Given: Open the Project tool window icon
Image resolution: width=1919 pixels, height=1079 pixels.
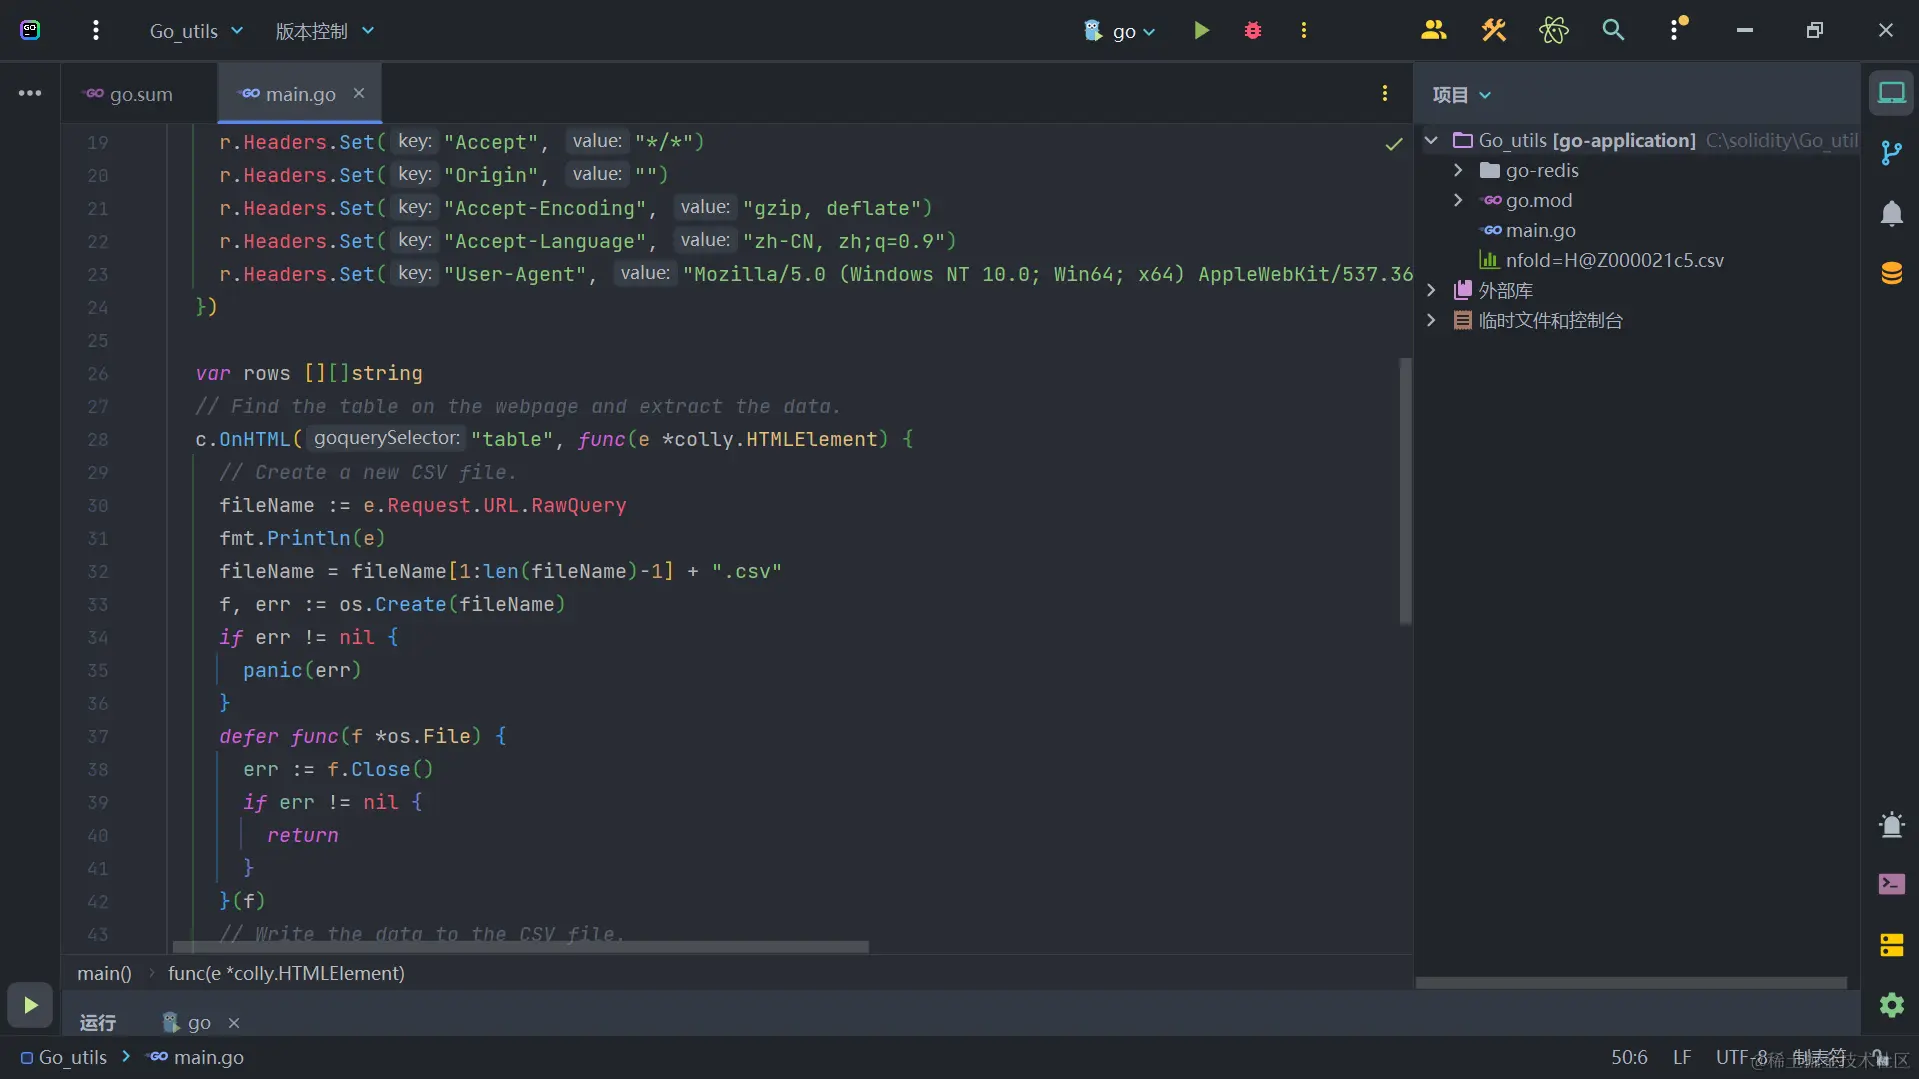Looking at the screenshot, I should click(x=1891, y=93).
